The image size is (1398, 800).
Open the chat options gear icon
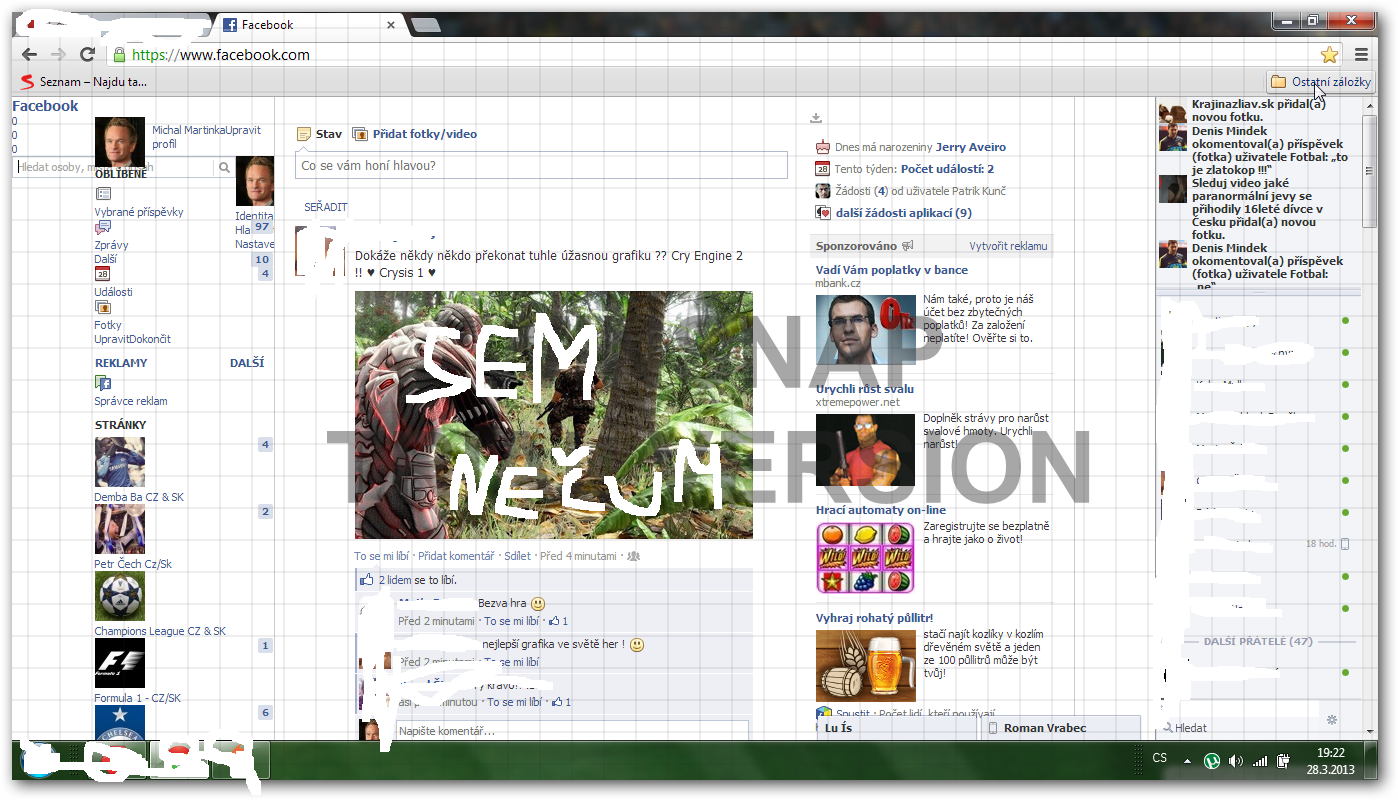tap(1331, 719)
